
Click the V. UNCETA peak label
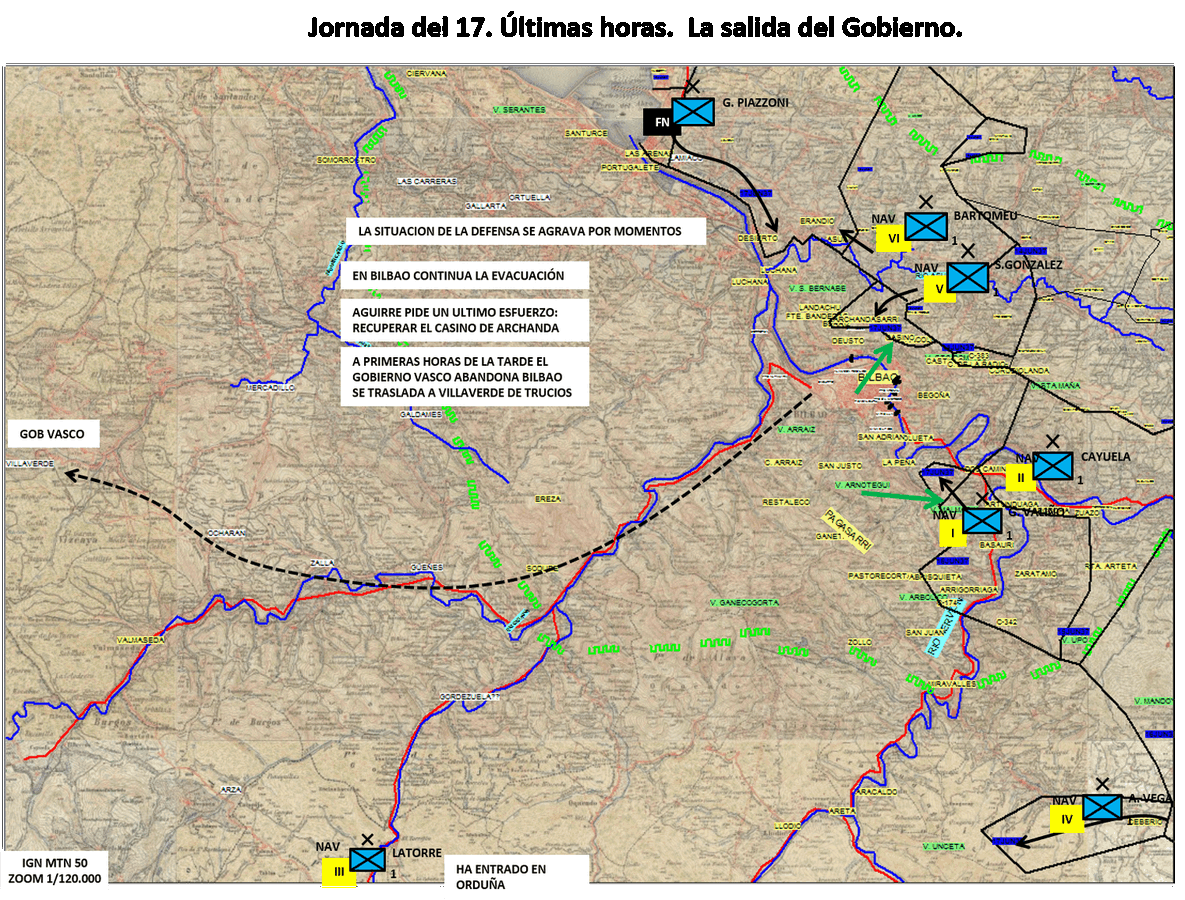tap(945, 846)
